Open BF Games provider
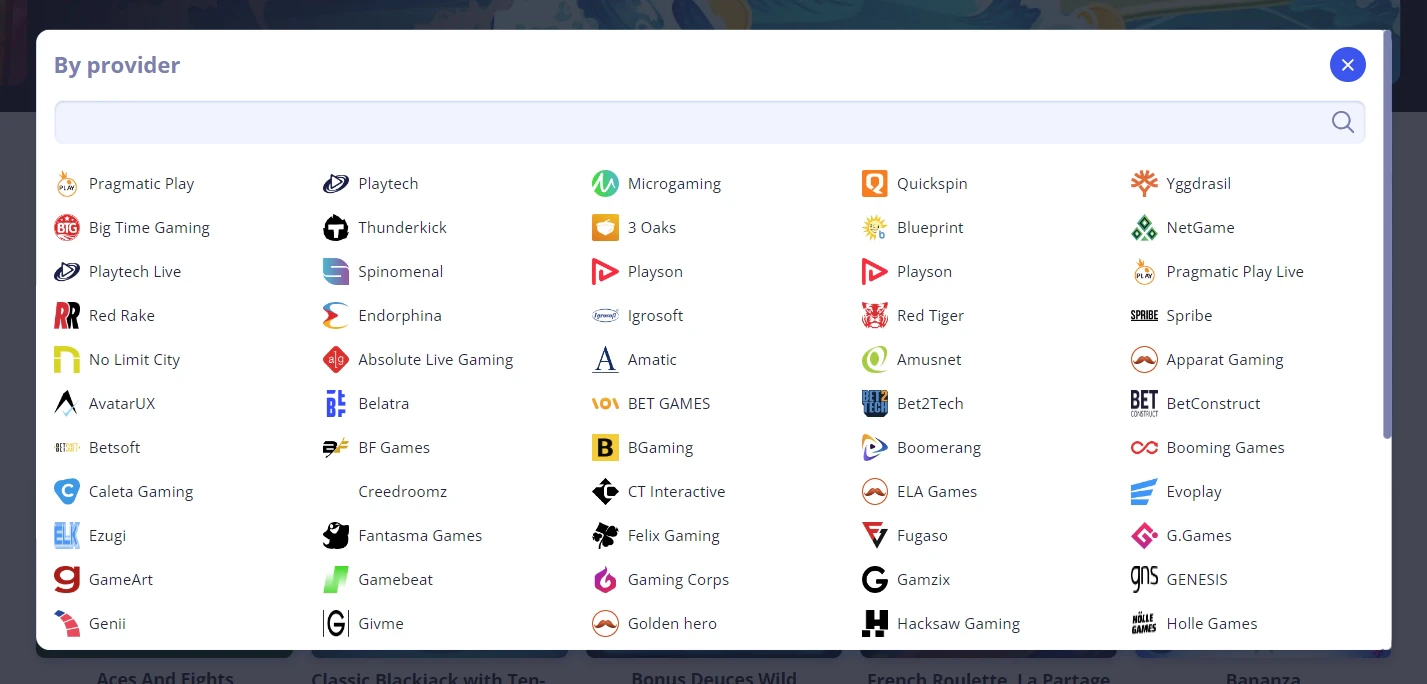 [376, 448]
